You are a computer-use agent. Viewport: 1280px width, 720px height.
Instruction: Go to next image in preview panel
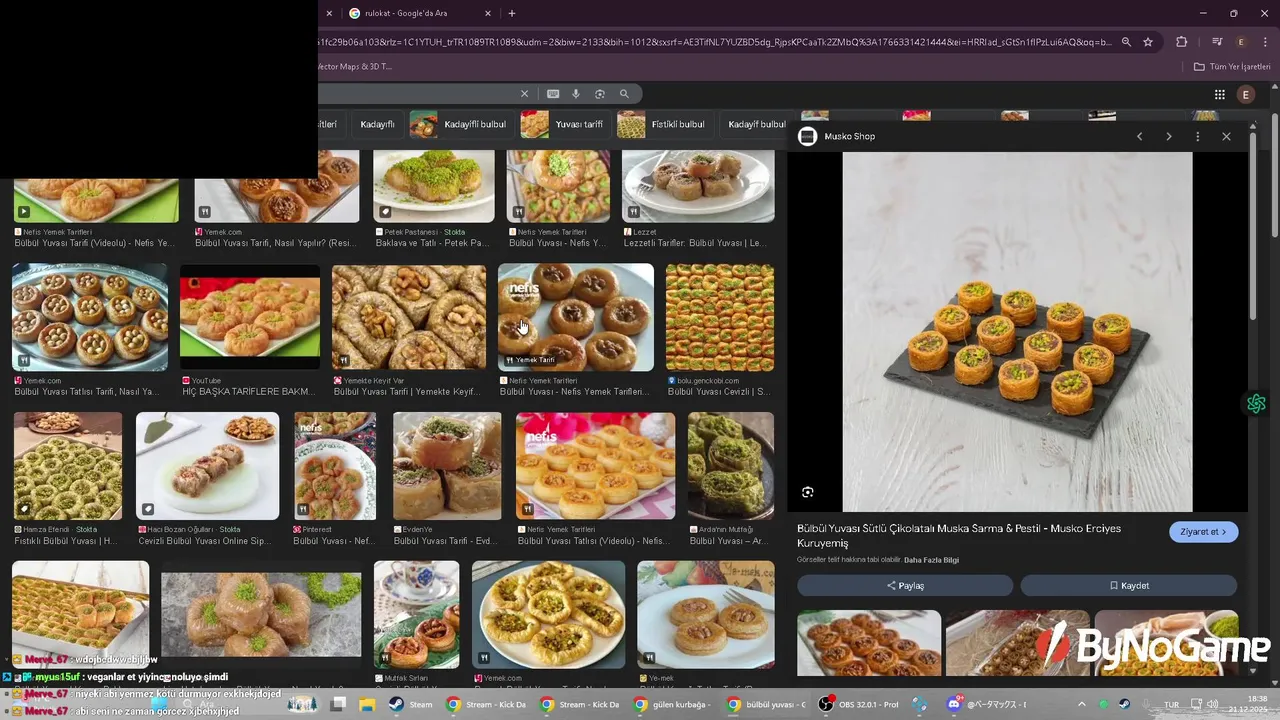(x=1168, y=136)
